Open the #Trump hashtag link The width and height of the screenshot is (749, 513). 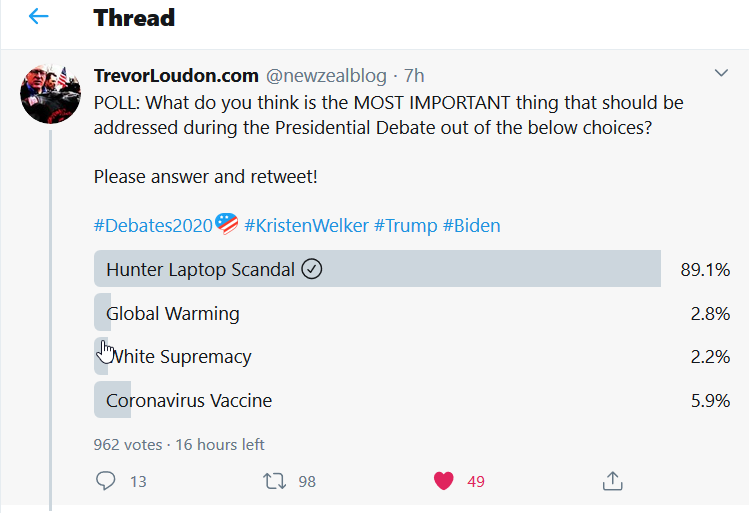click(405, 225)
